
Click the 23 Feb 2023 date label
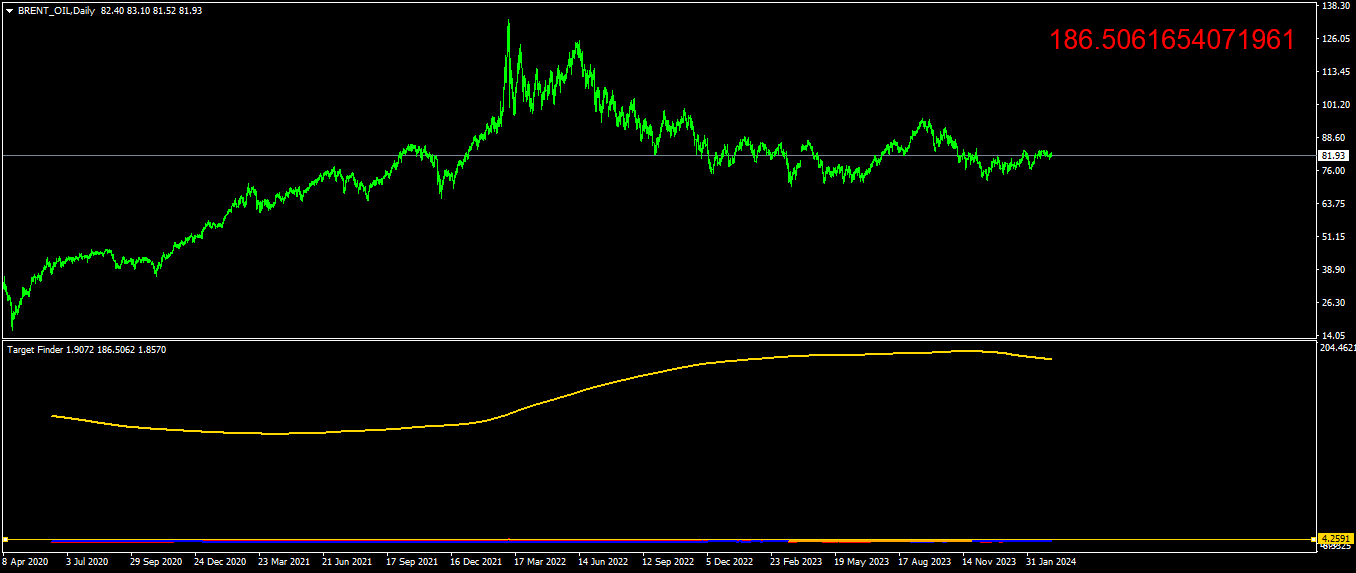797,562
